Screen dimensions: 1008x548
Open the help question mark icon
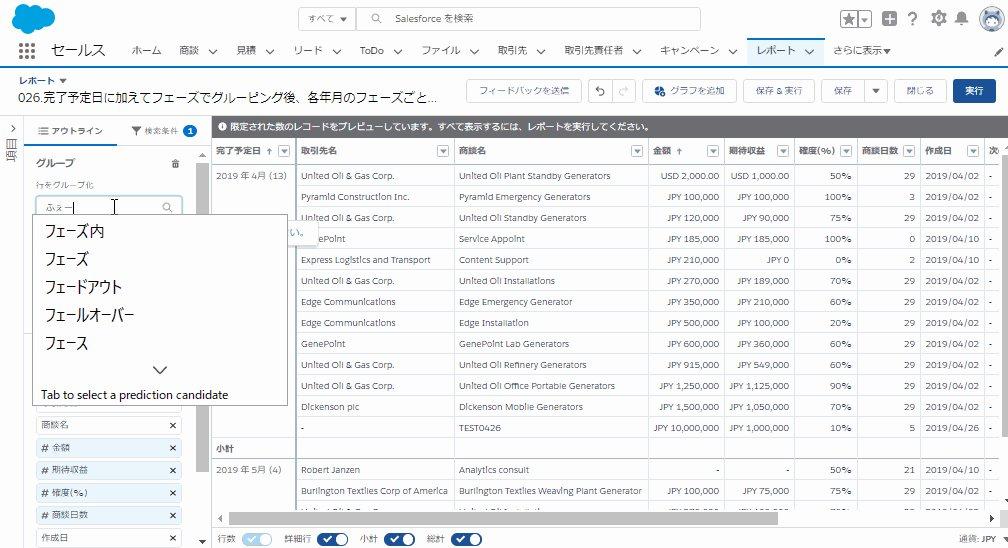pyautogui.click(x=912, y=19)
